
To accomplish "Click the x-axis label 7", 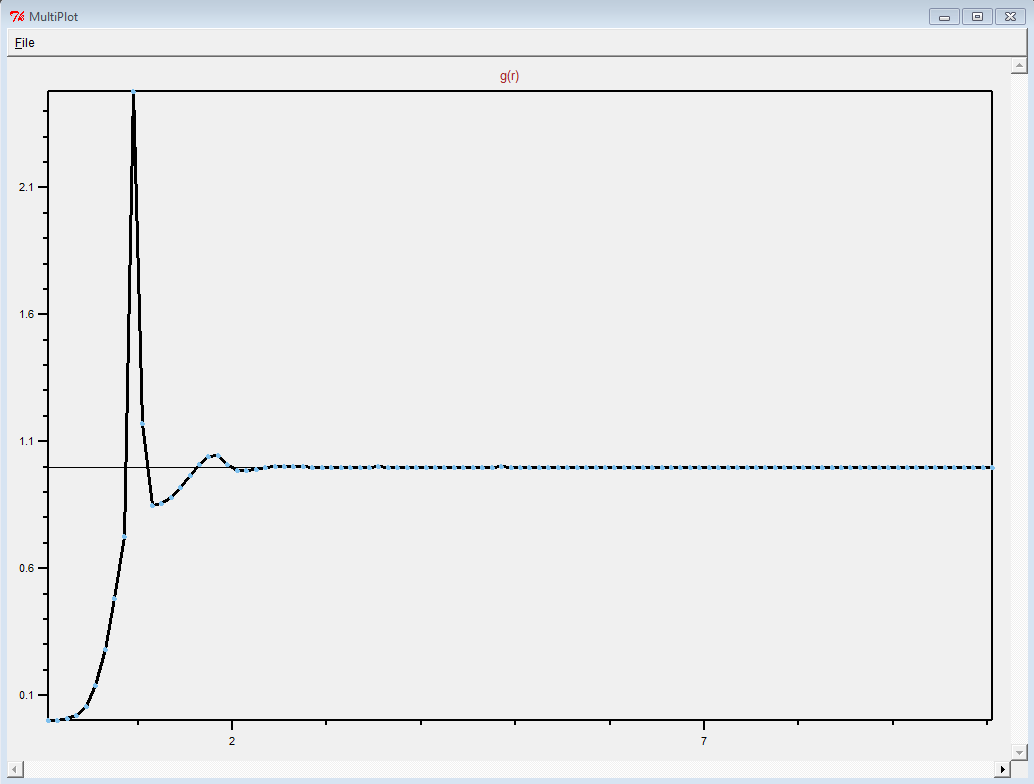I will tap(704, 741).
